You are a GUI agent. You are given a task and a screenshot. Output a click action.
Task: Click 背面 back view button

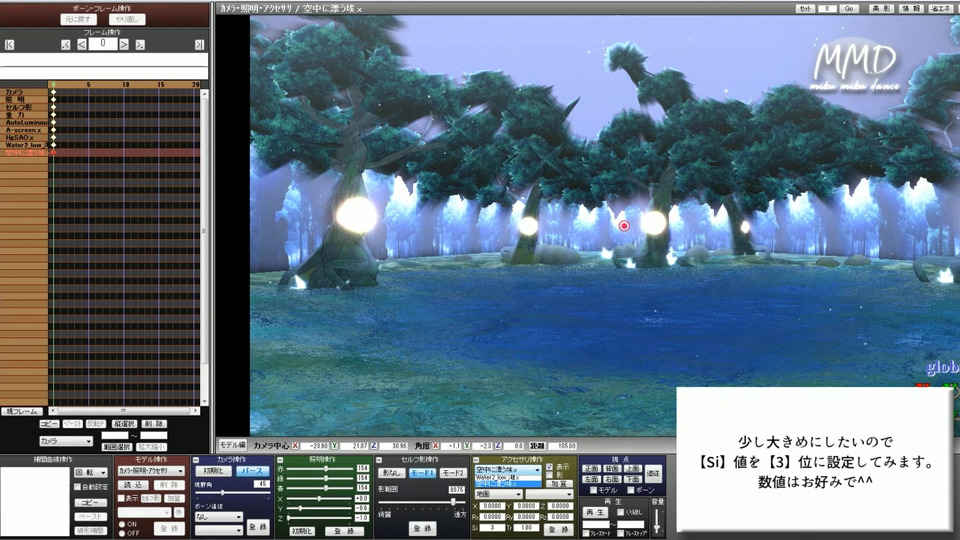[x=612, y=468]
